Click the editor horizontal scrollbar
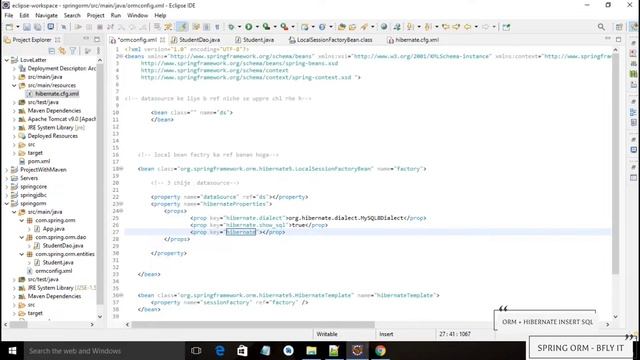This screenshot has width=640, height=360. 252,324
